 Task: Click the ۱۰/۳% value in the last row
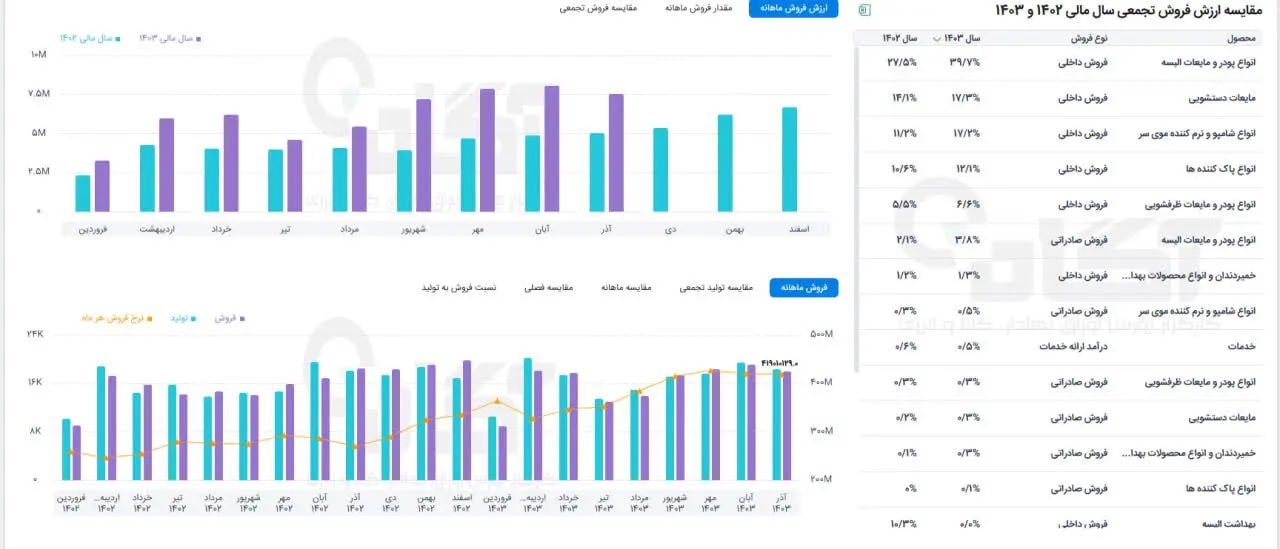903,524
